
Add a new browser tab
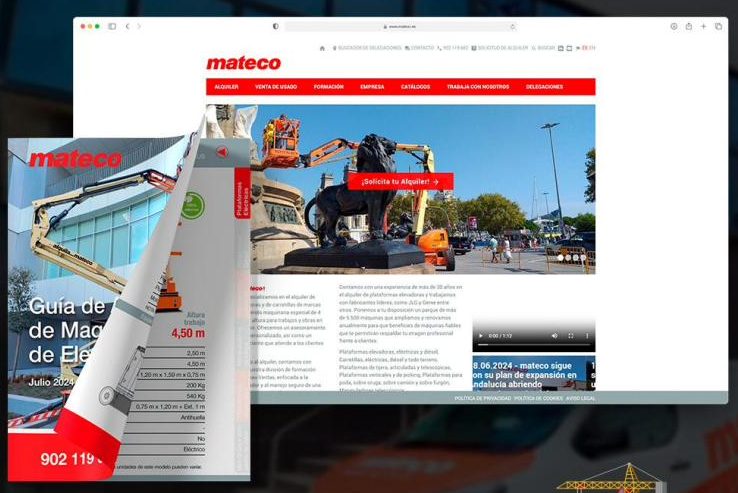(703, 26)
